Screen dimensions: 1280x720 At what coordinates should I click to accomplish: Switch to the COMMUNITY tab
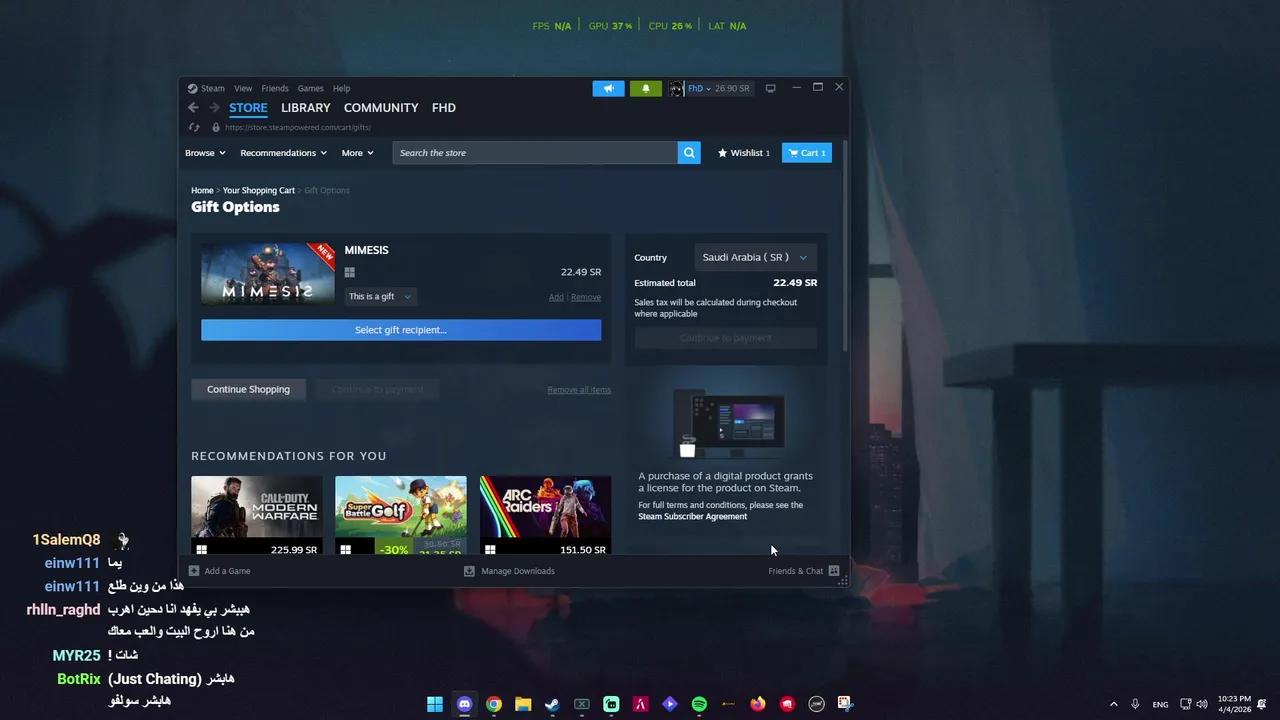(381, 108)
